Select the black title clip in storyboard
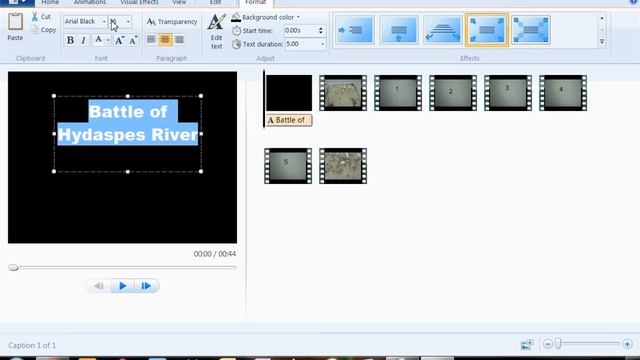 [289, 93]
